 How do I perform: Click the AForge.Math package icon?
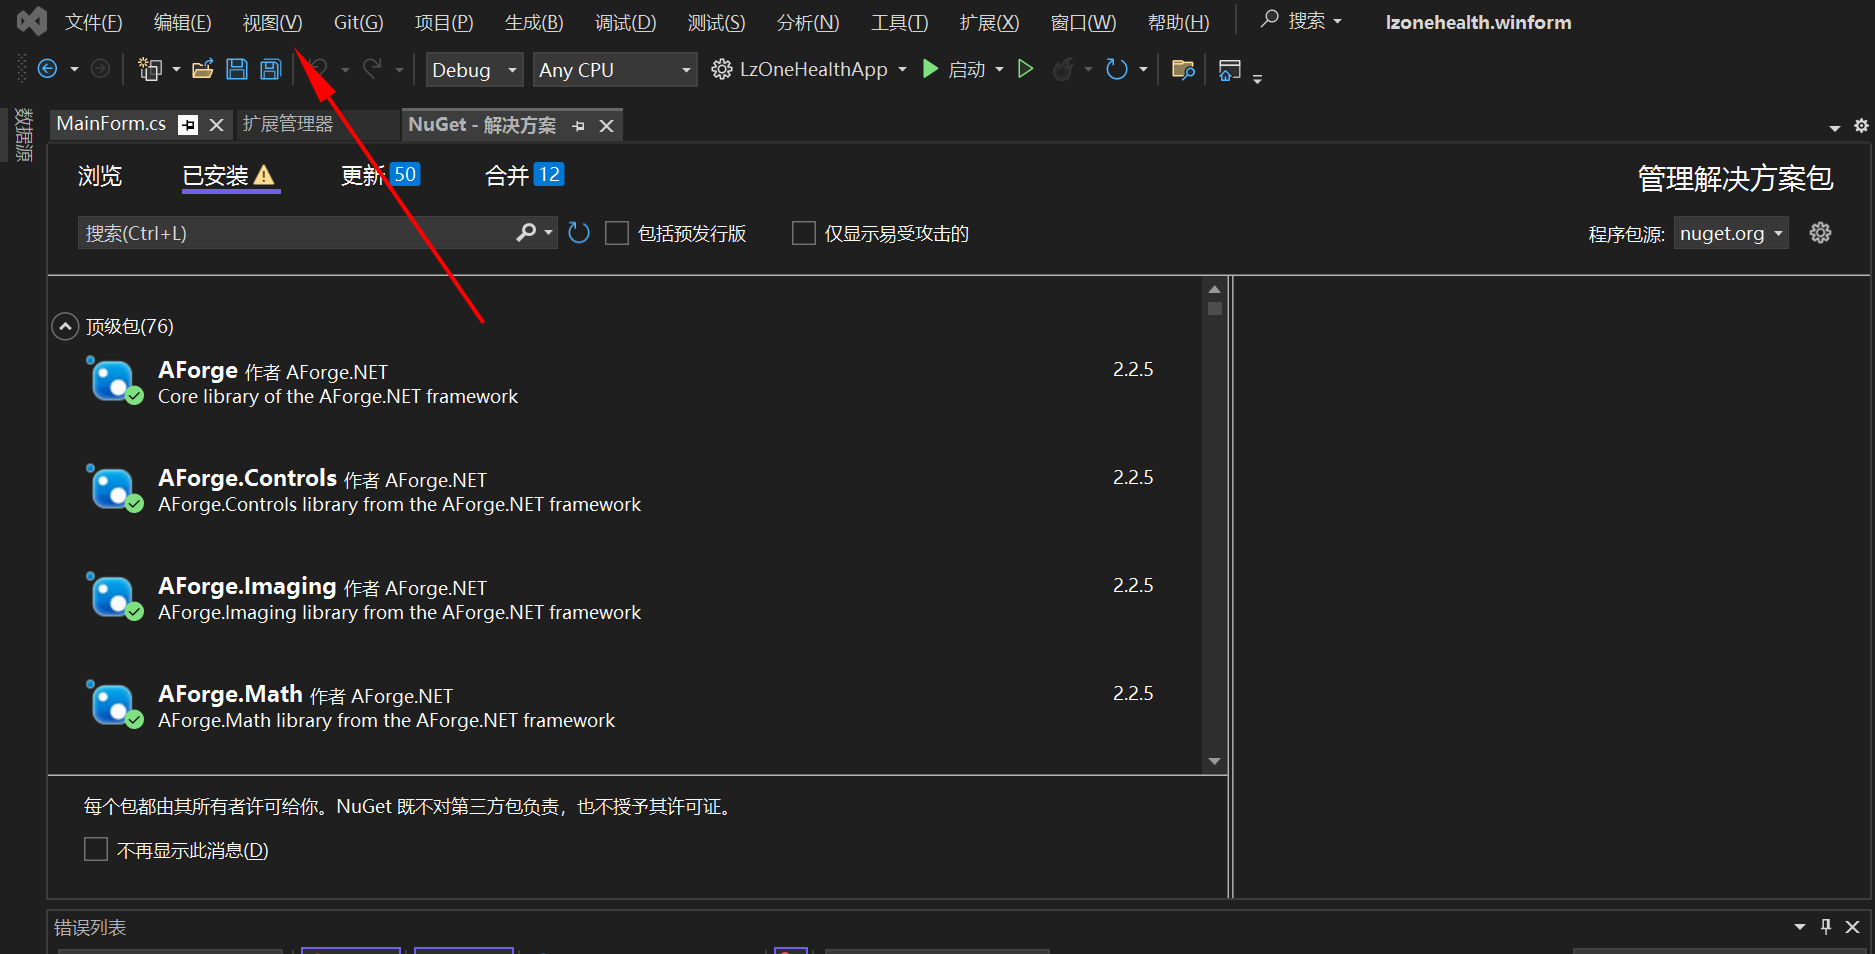(x=115, y=705)
